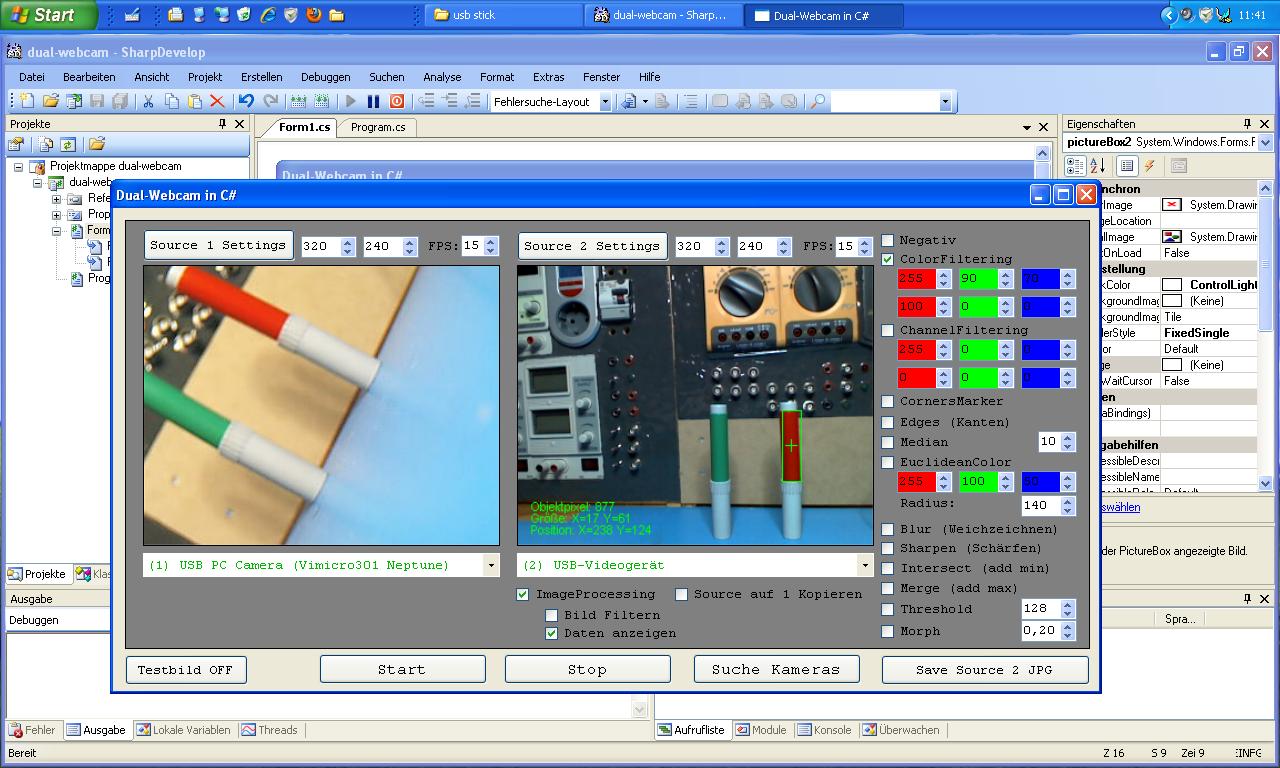Click the Cut scissors icon in toolbar

(x=148, y=101)
